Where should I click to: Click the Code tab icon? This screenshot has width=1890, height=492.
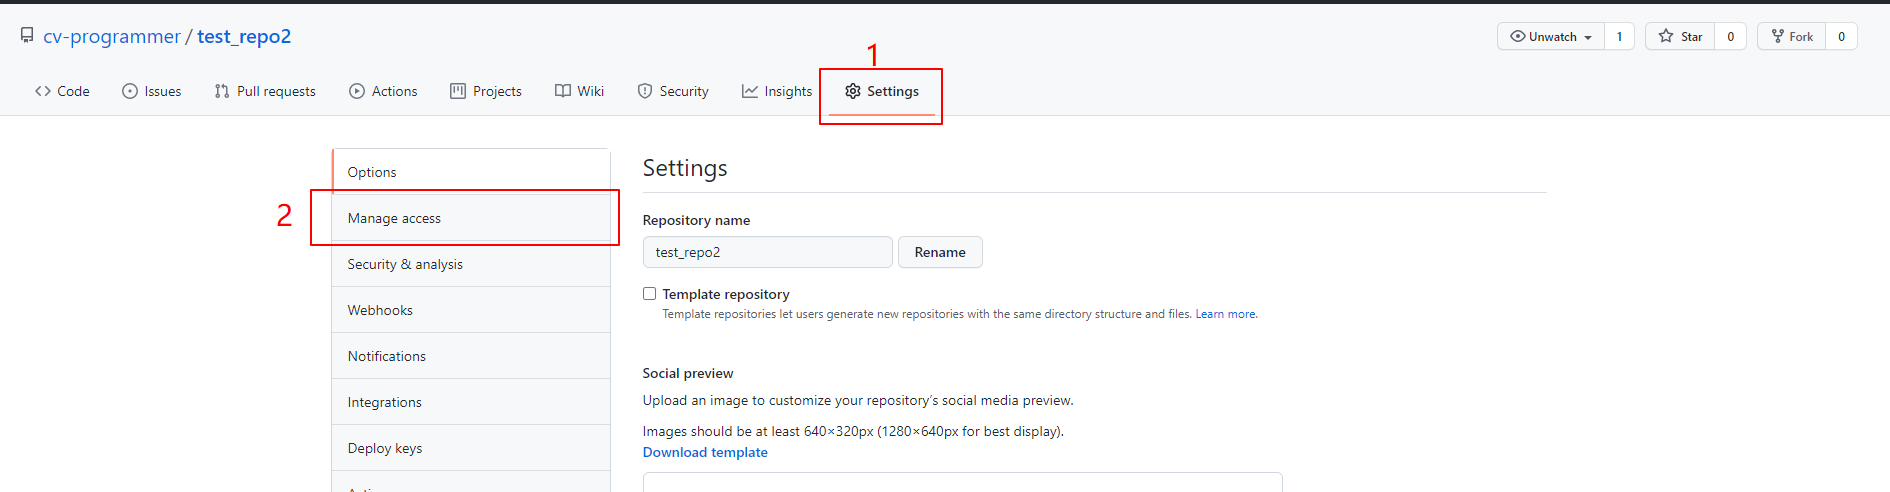(43, 91)
